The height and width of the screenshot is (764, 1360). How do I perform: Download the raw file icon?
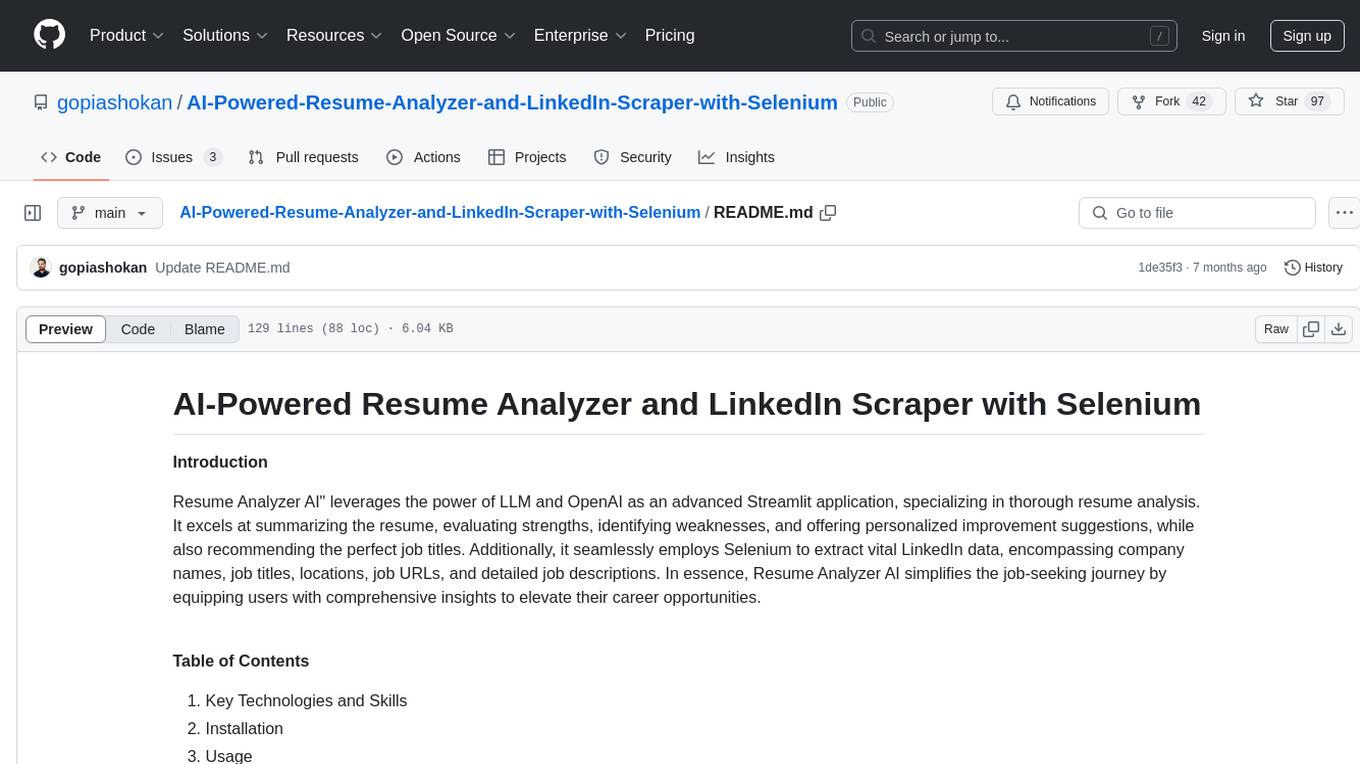tap(1339, 329)
